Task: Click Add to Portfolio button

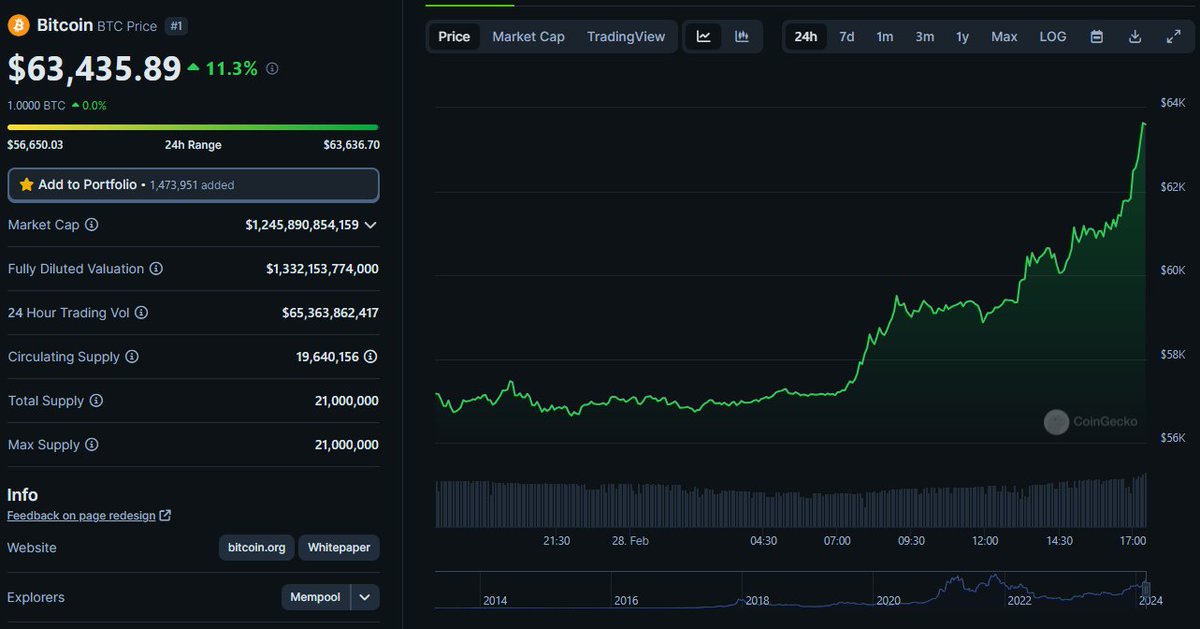Action: coord(193,185)
